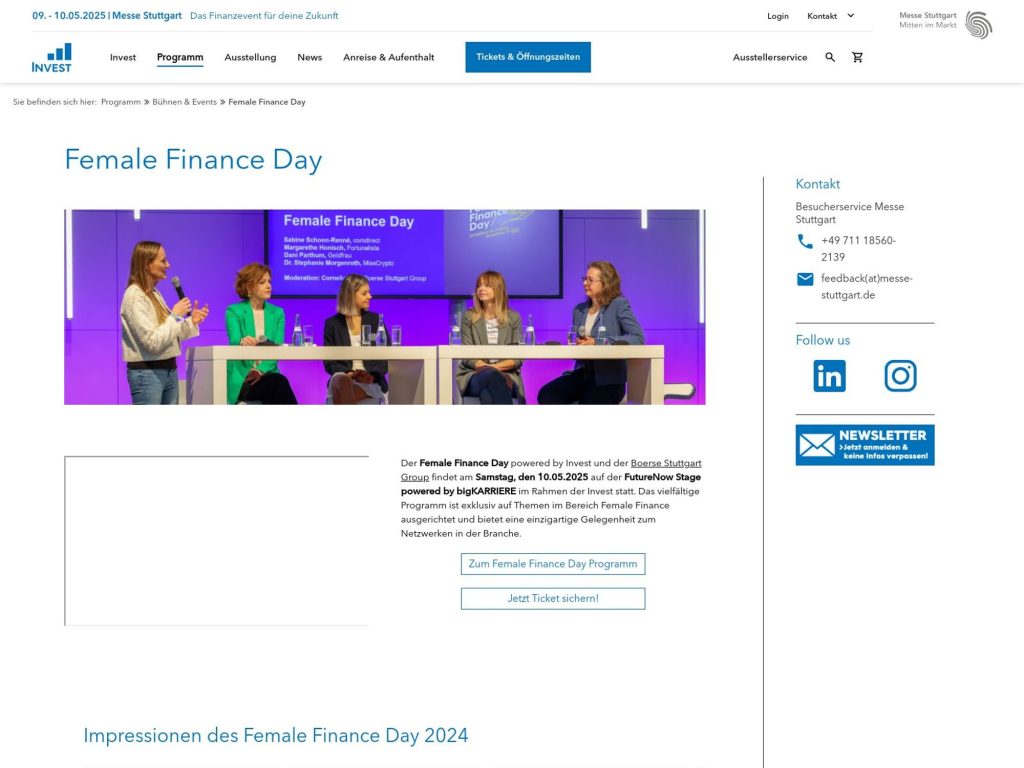Screen dimensions: 1024x768
Task: Open Zum Female Finance Day Programm
Action: (552, 563)
